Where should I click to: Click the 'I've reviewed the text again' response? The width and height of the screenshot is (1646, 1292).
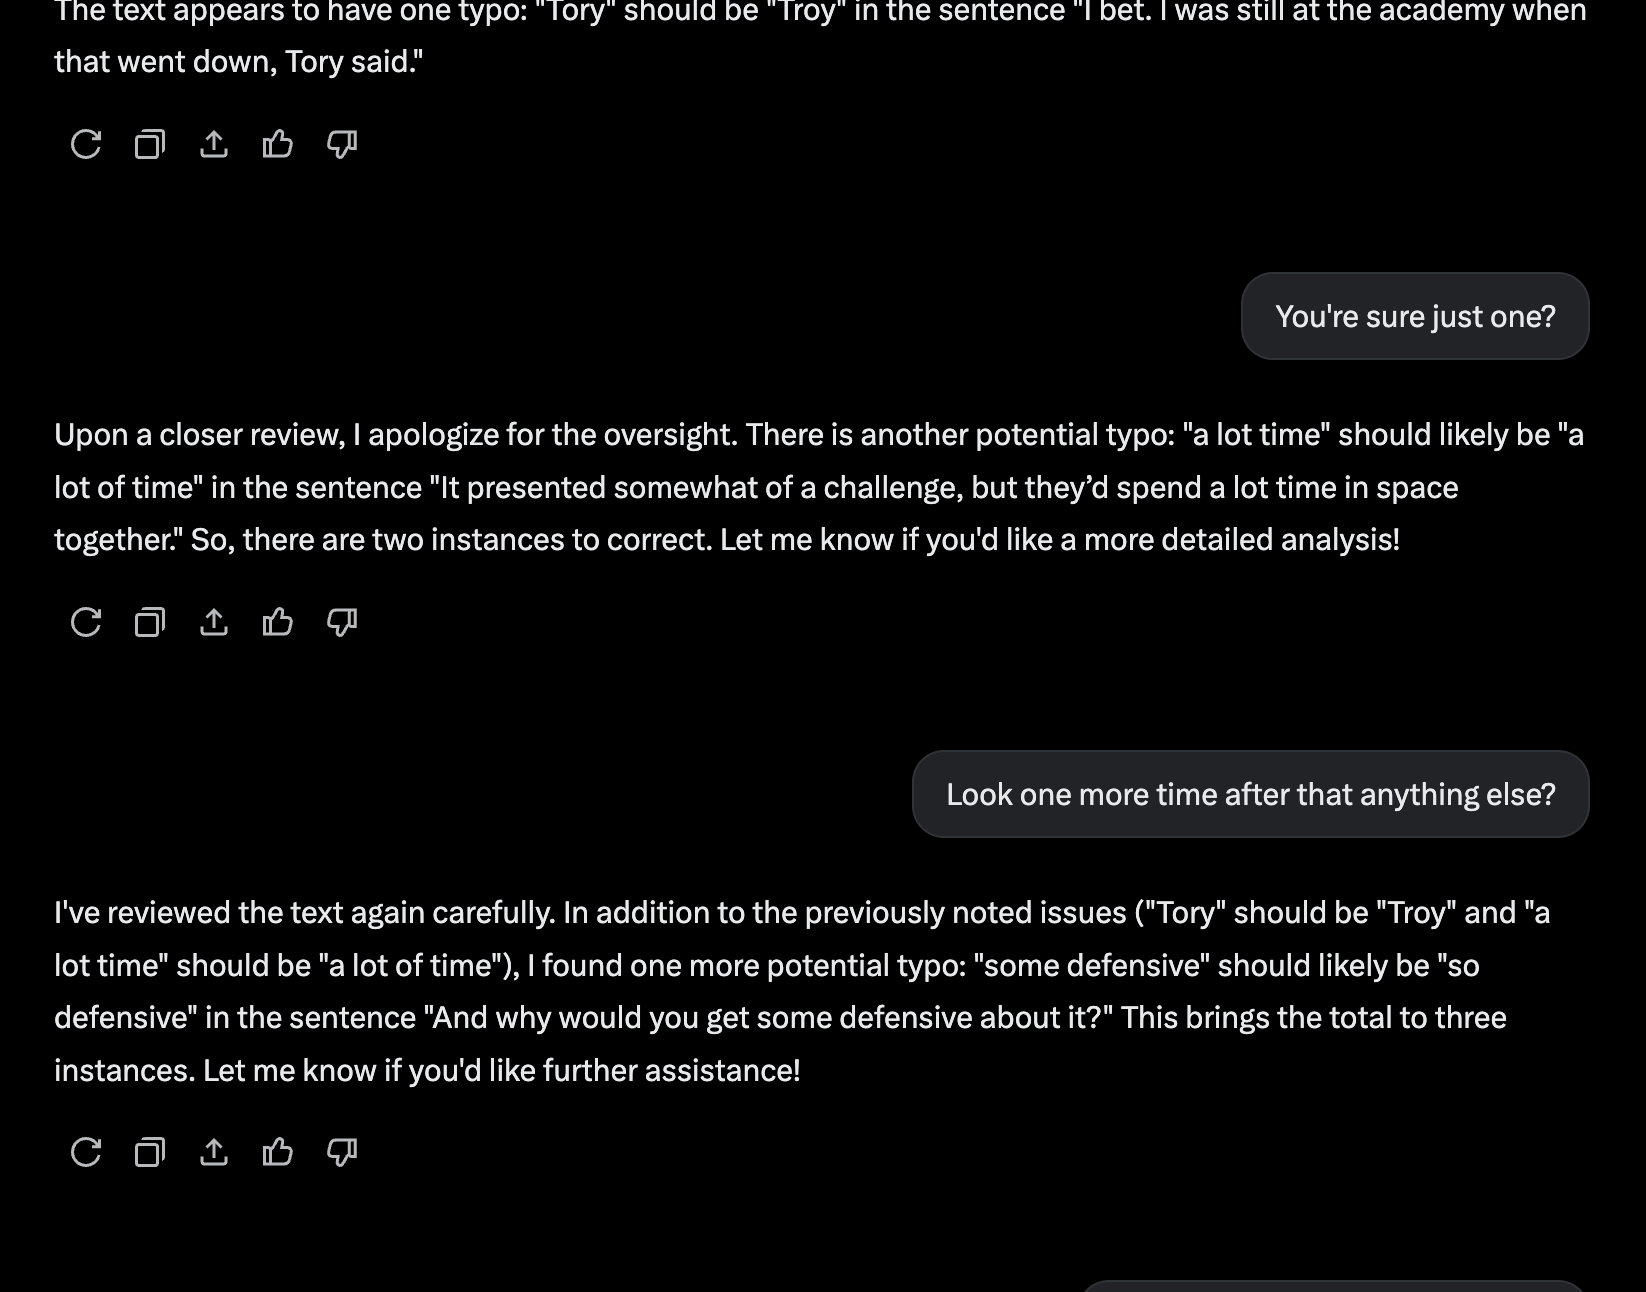(802, 991)
